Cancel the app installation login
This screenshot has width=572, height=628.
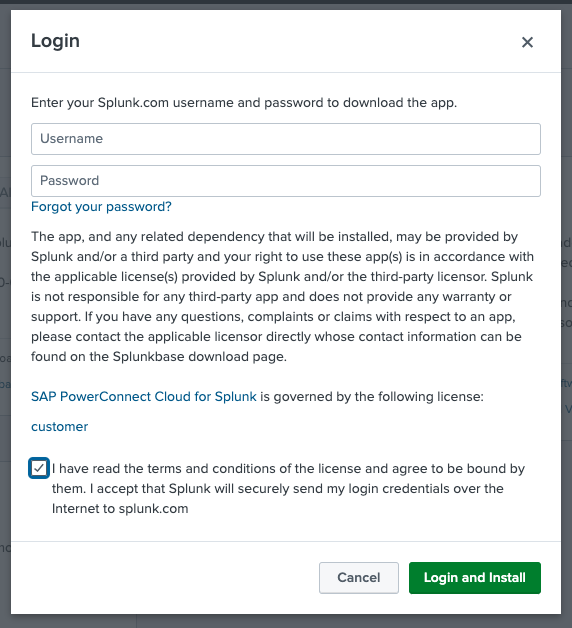[x=359, y=578]
